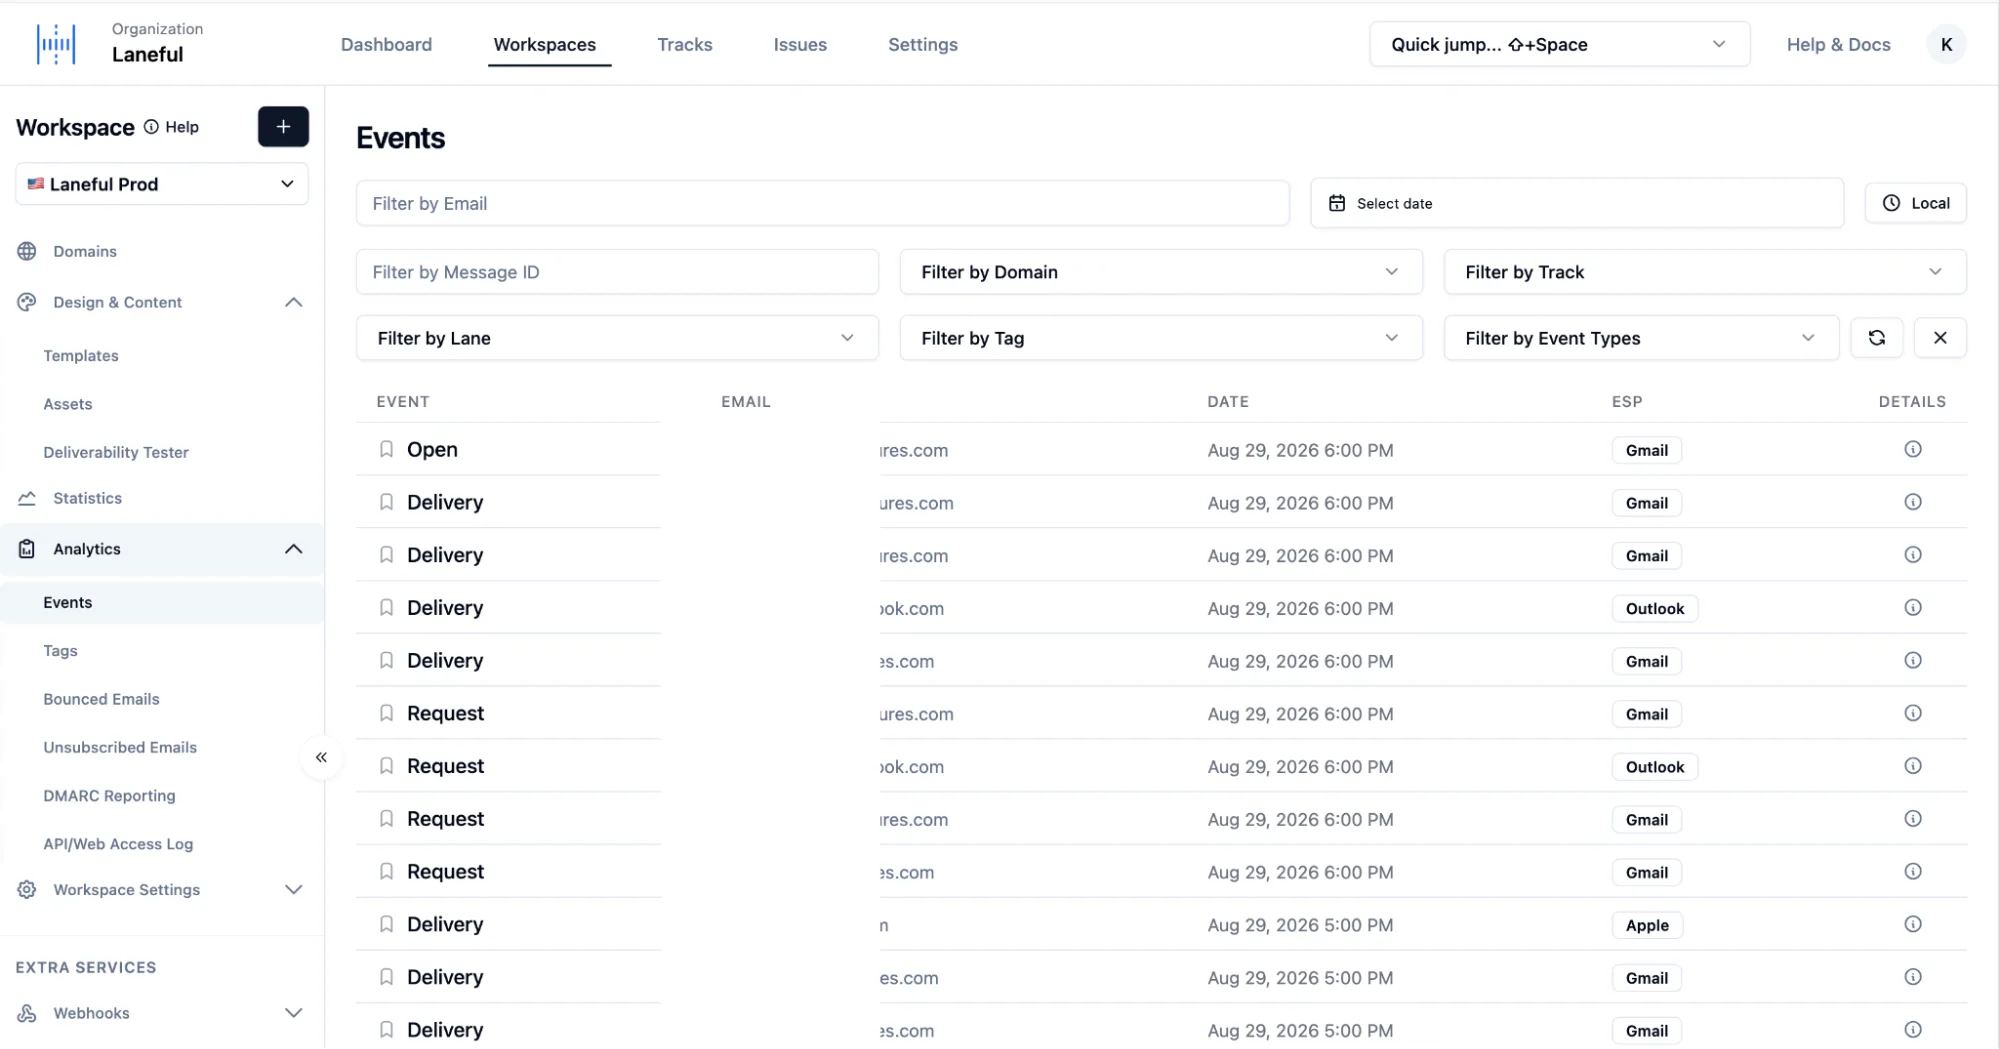Screen dimensions: 1999x1049
Task: Switch to the Settings tab
Action: pos(922,44)
